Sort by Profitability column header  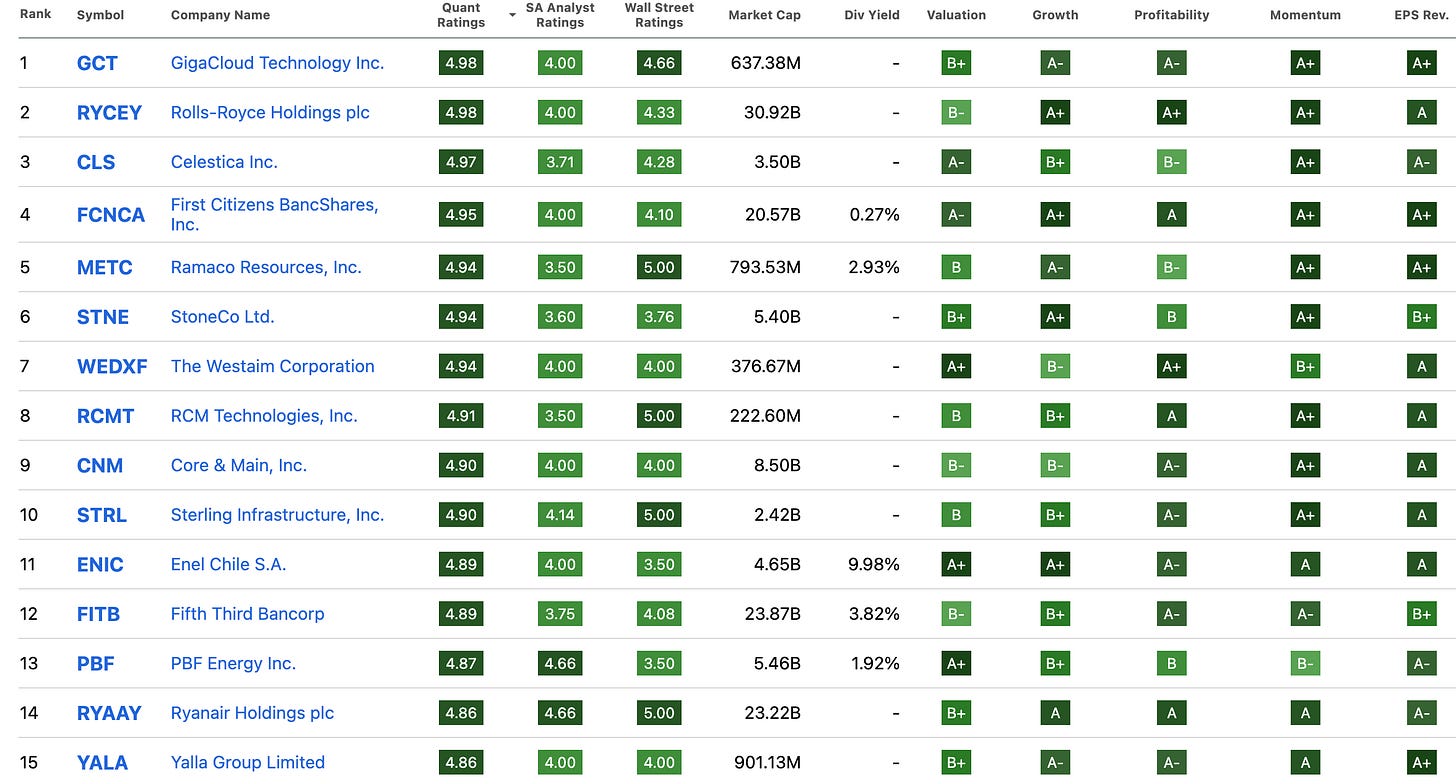(1171, 15)
